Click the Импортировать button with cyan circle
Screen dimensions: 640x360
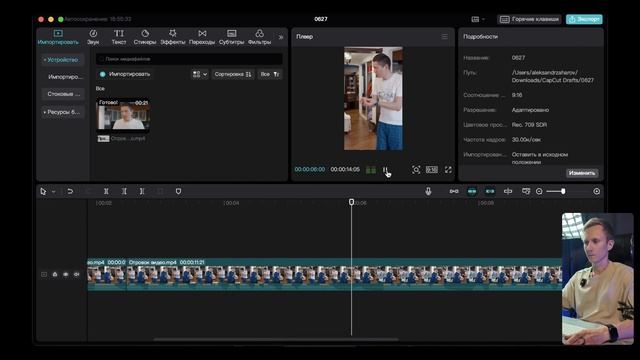(x=125, y=74)
